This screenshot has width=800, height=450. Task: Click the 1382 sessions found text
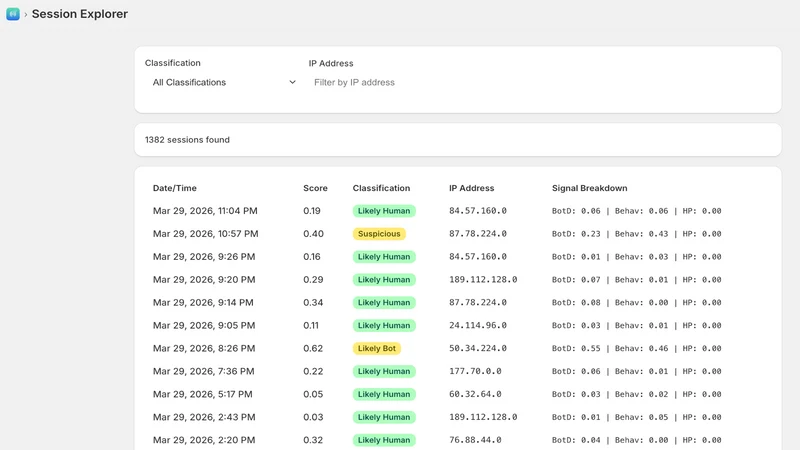coord(187,140)
